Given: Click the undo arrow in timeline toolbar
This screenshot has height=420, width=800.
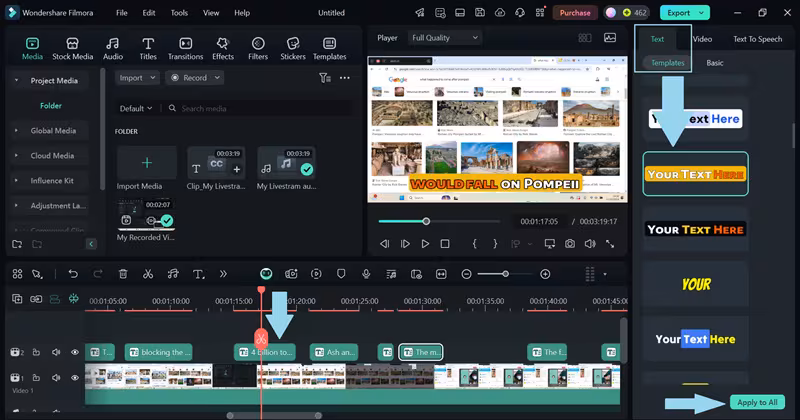Looking at the screenshot, I should (x=73, y=274).
